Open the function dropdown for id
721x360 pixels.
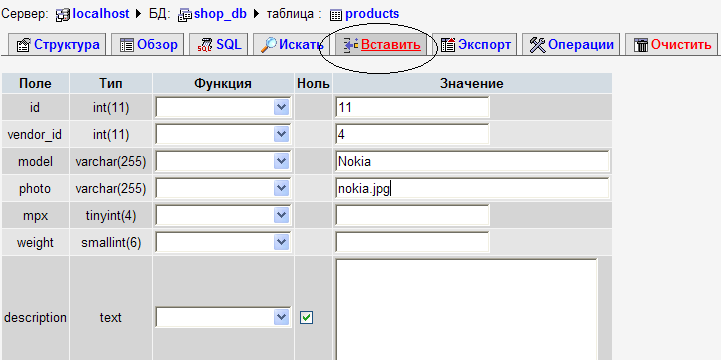(223, 108)
